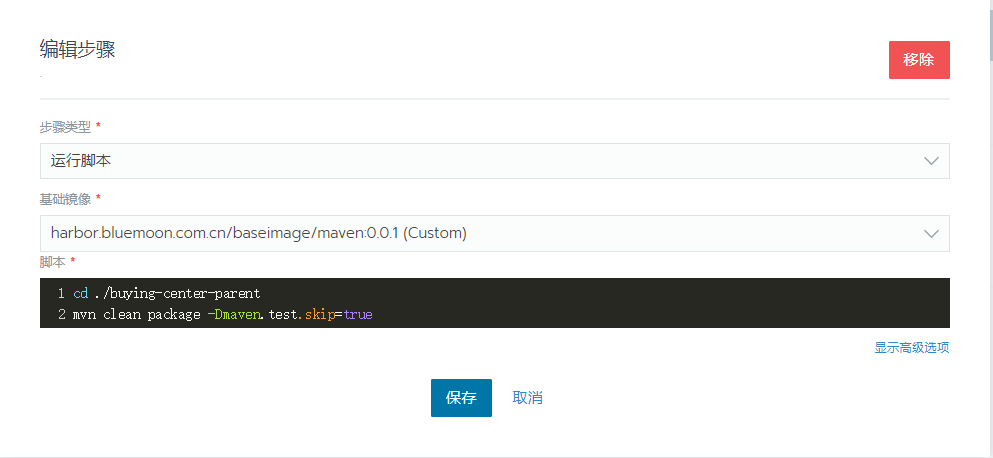Screen dimensions: 993x458
Task: Click the -Dmaven option text in script
Action: 234,315
